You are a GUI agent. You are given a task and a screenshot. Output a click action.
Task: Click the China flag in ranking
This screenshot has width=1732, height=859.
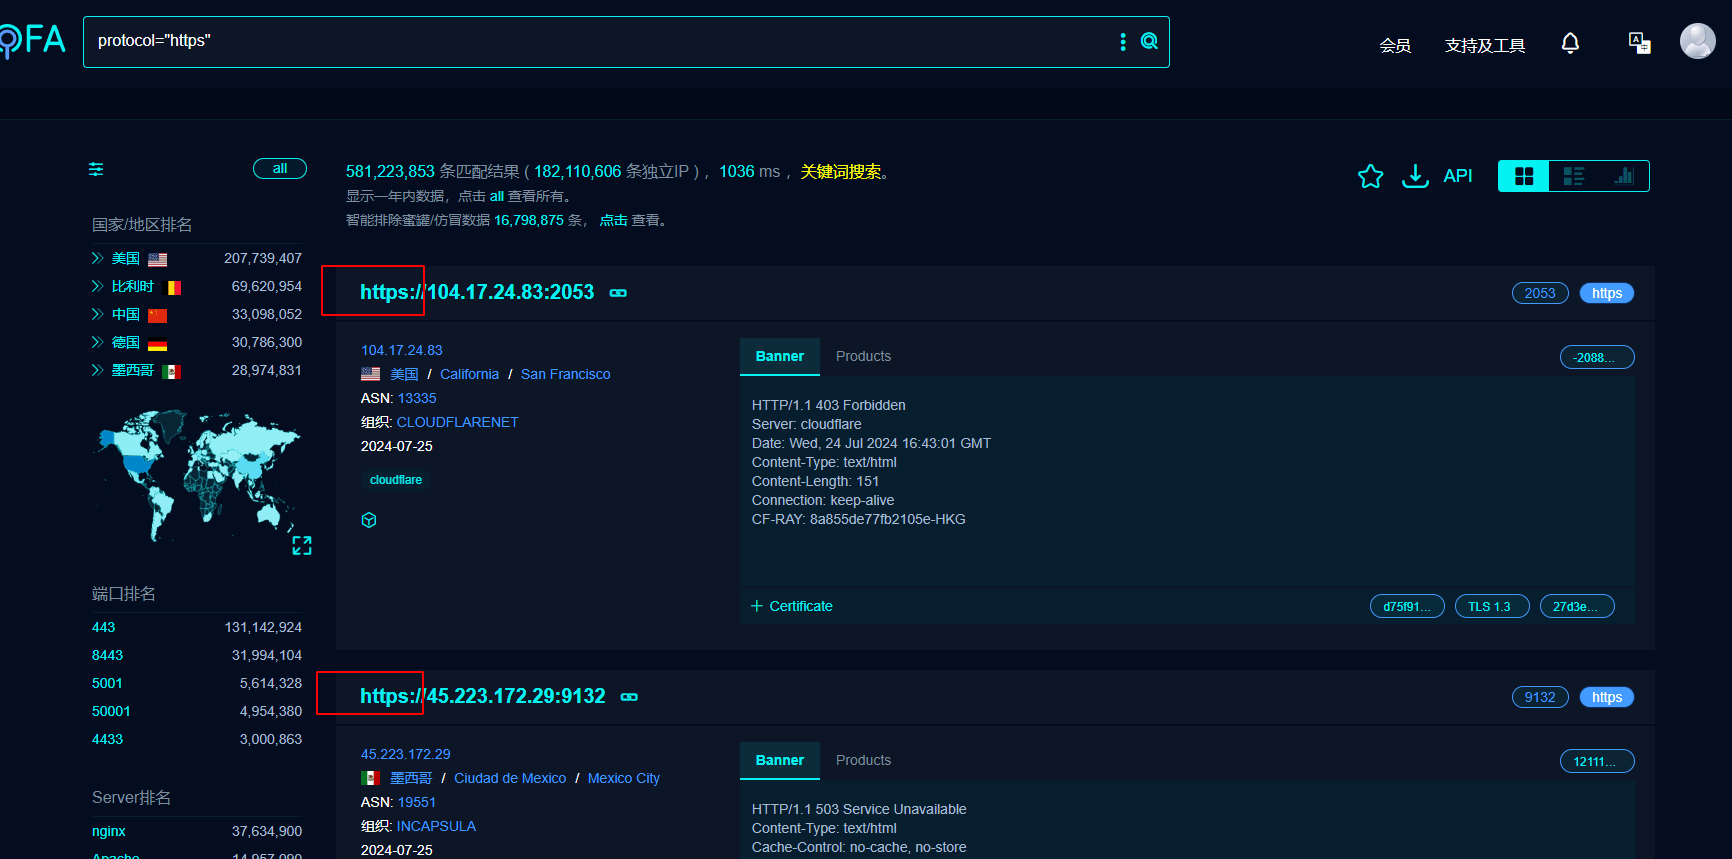[158, 315]
